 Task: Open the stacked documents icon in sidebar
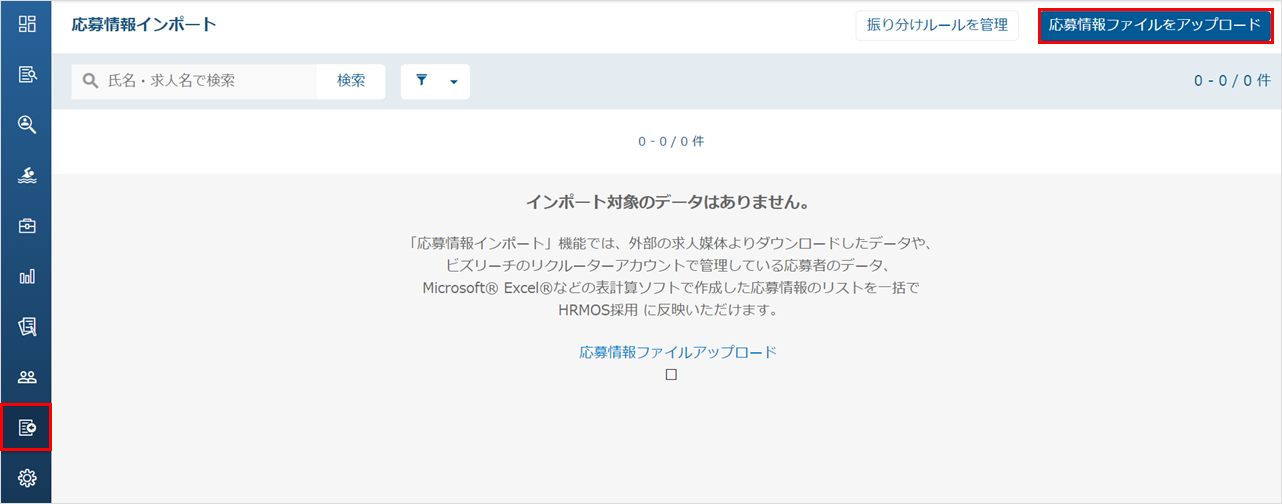click(27, 326)
